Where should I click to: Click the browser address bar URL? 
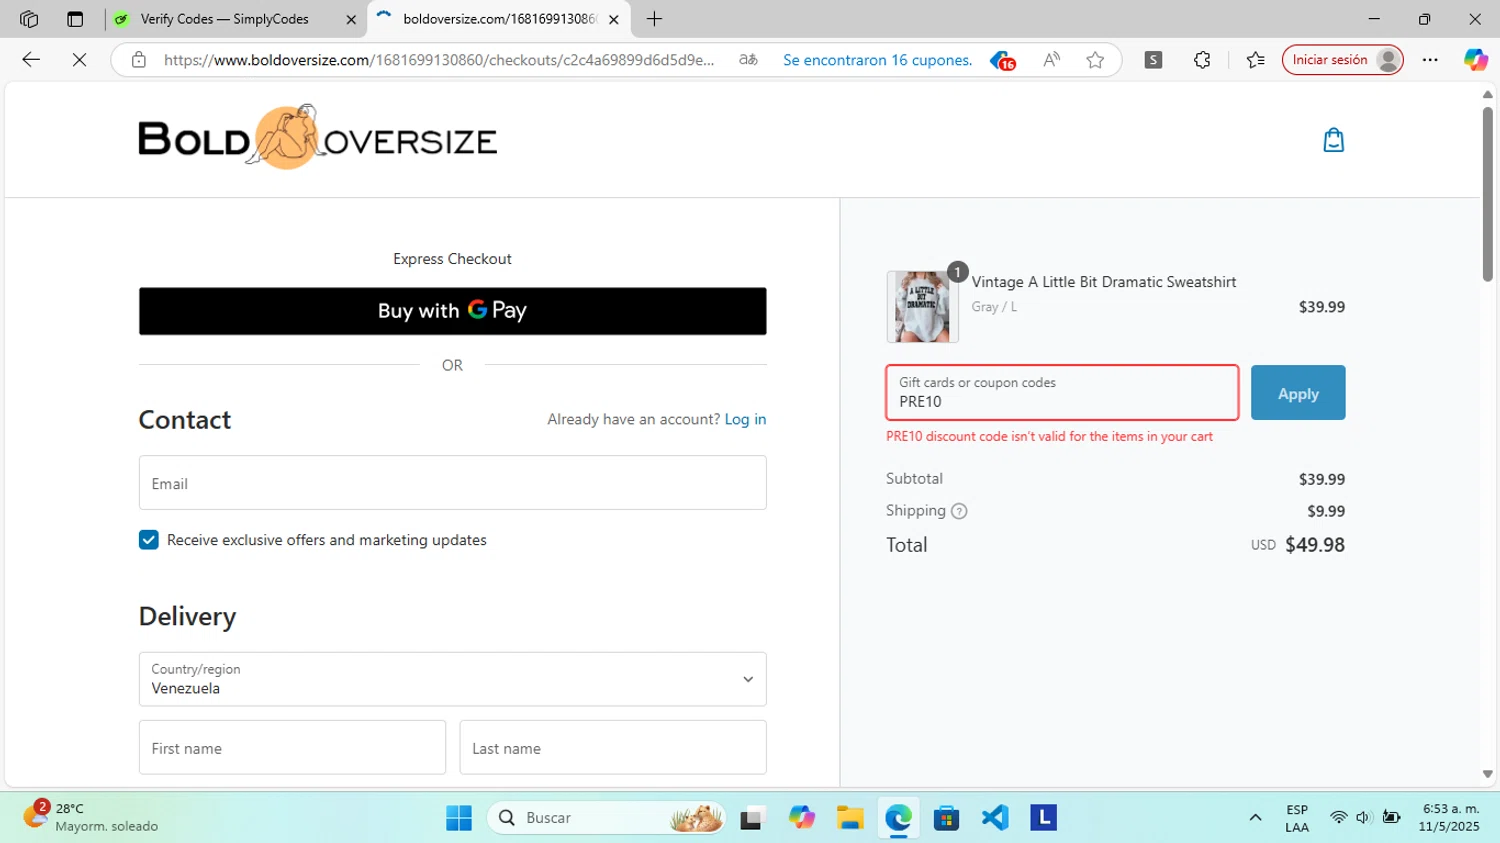(440, 60)
